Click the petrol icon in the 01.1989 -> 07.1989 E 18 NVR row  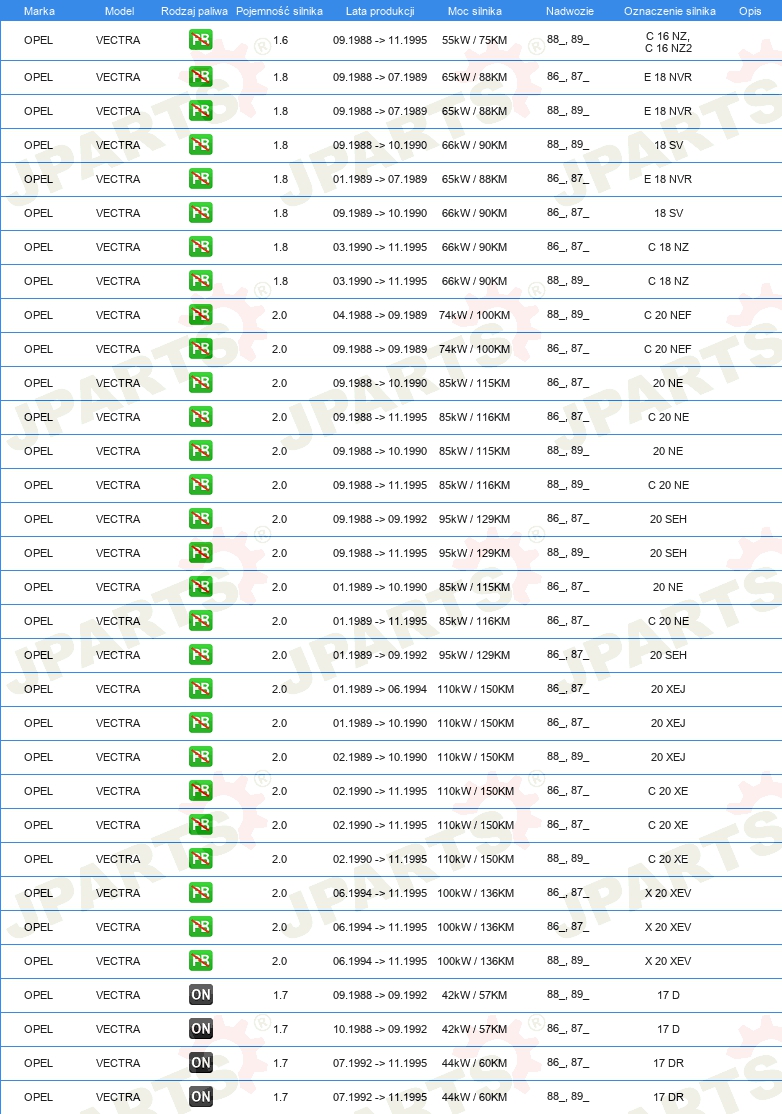(201, 178)
